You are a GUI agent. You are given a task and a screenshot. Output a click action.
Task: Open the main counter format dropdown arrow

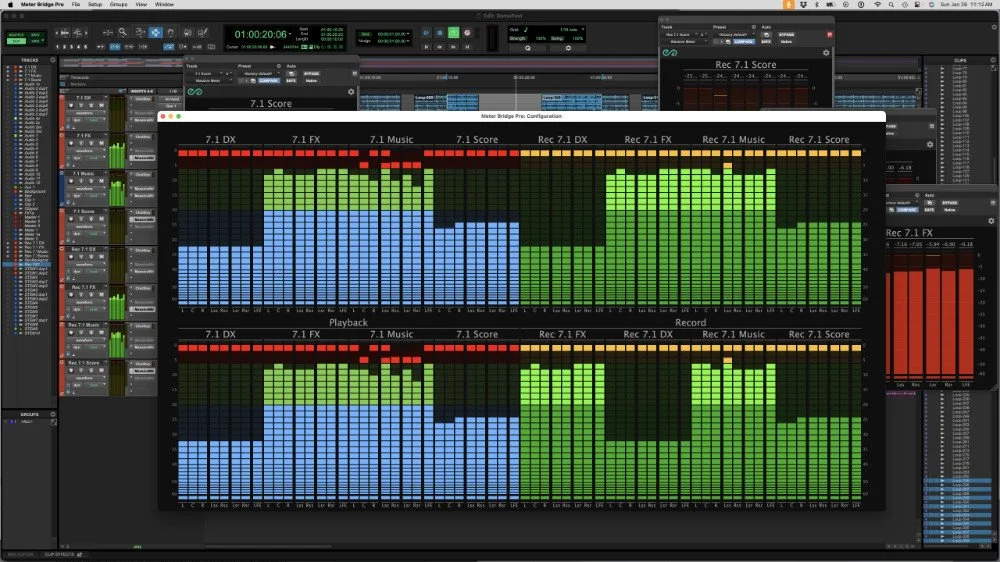tap(290, 34)
